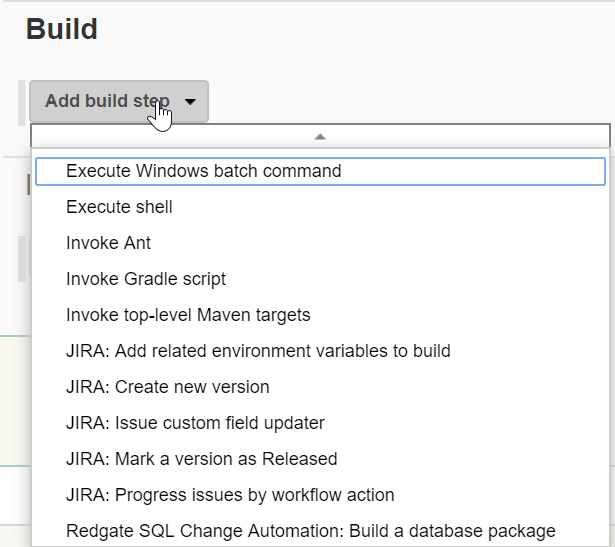The height and width of the screenshot is (547, 615).
Task: Click gray vertical bar left of Add build step
Action: pos(22,102)
